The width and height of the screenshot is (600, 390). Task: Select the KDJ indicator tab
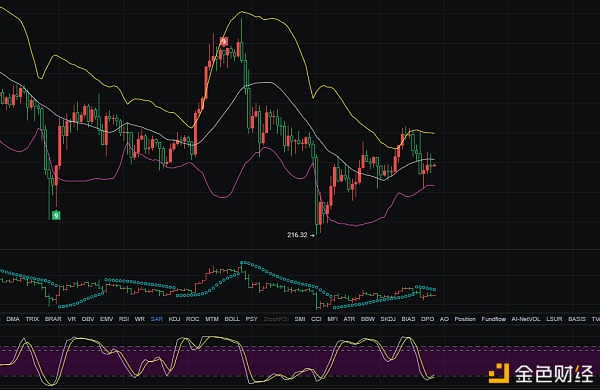pos(174,319)
